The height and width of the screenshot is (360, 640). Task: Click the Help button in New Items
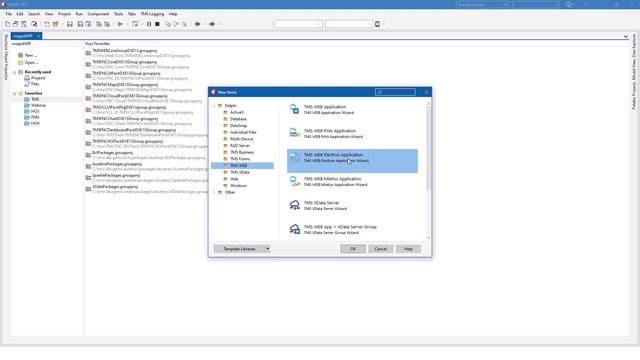(408, 249)
